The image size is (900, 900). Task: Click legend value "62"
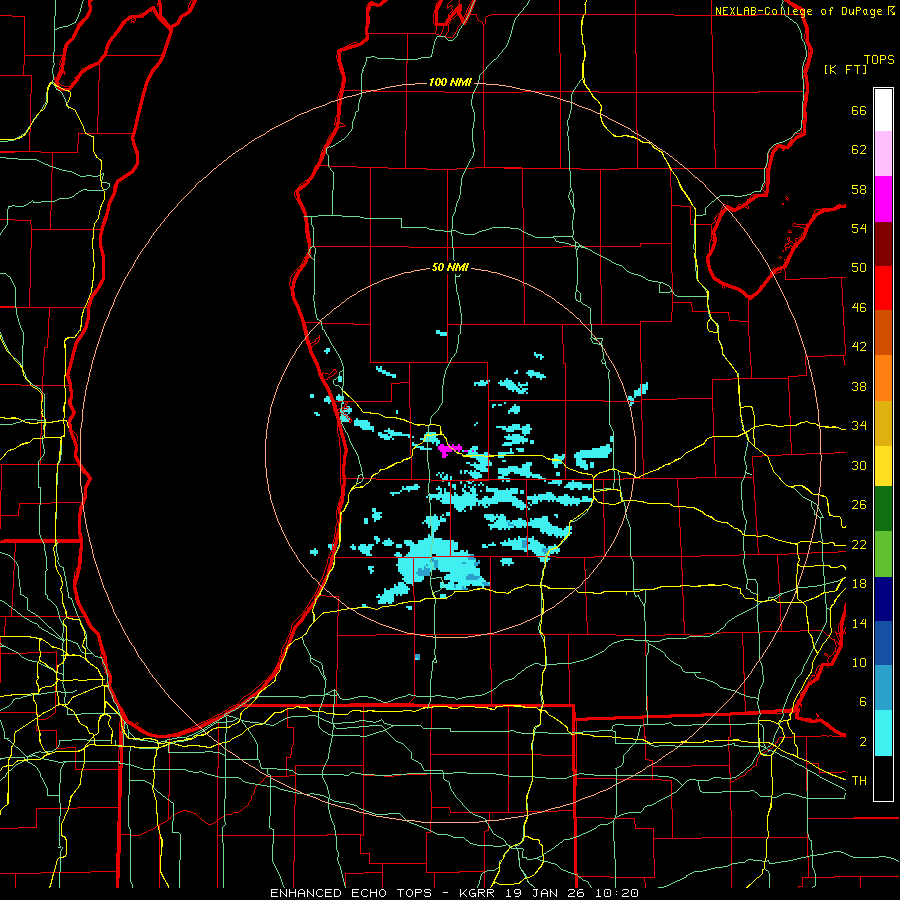click(859, 150)
